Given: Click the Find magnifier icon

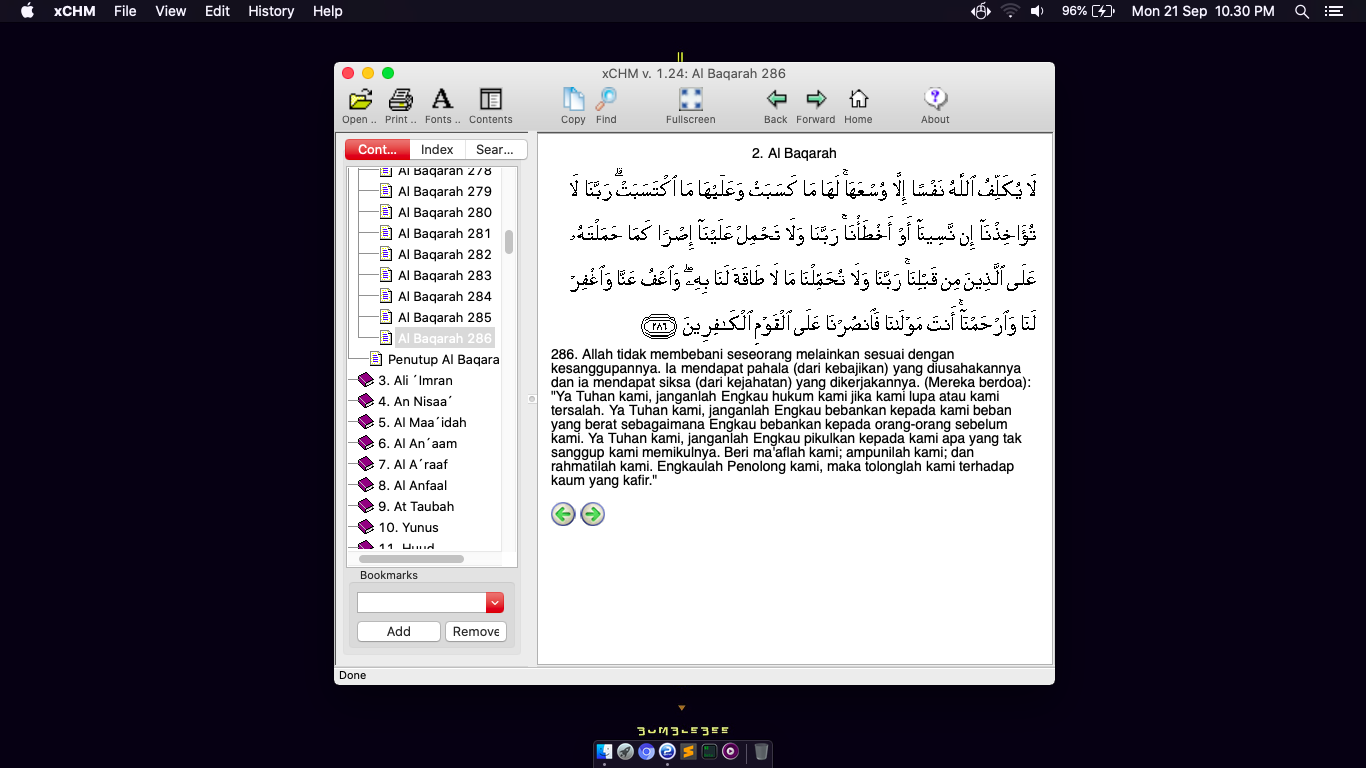Looking at the screenshot, I should point(606,99).
